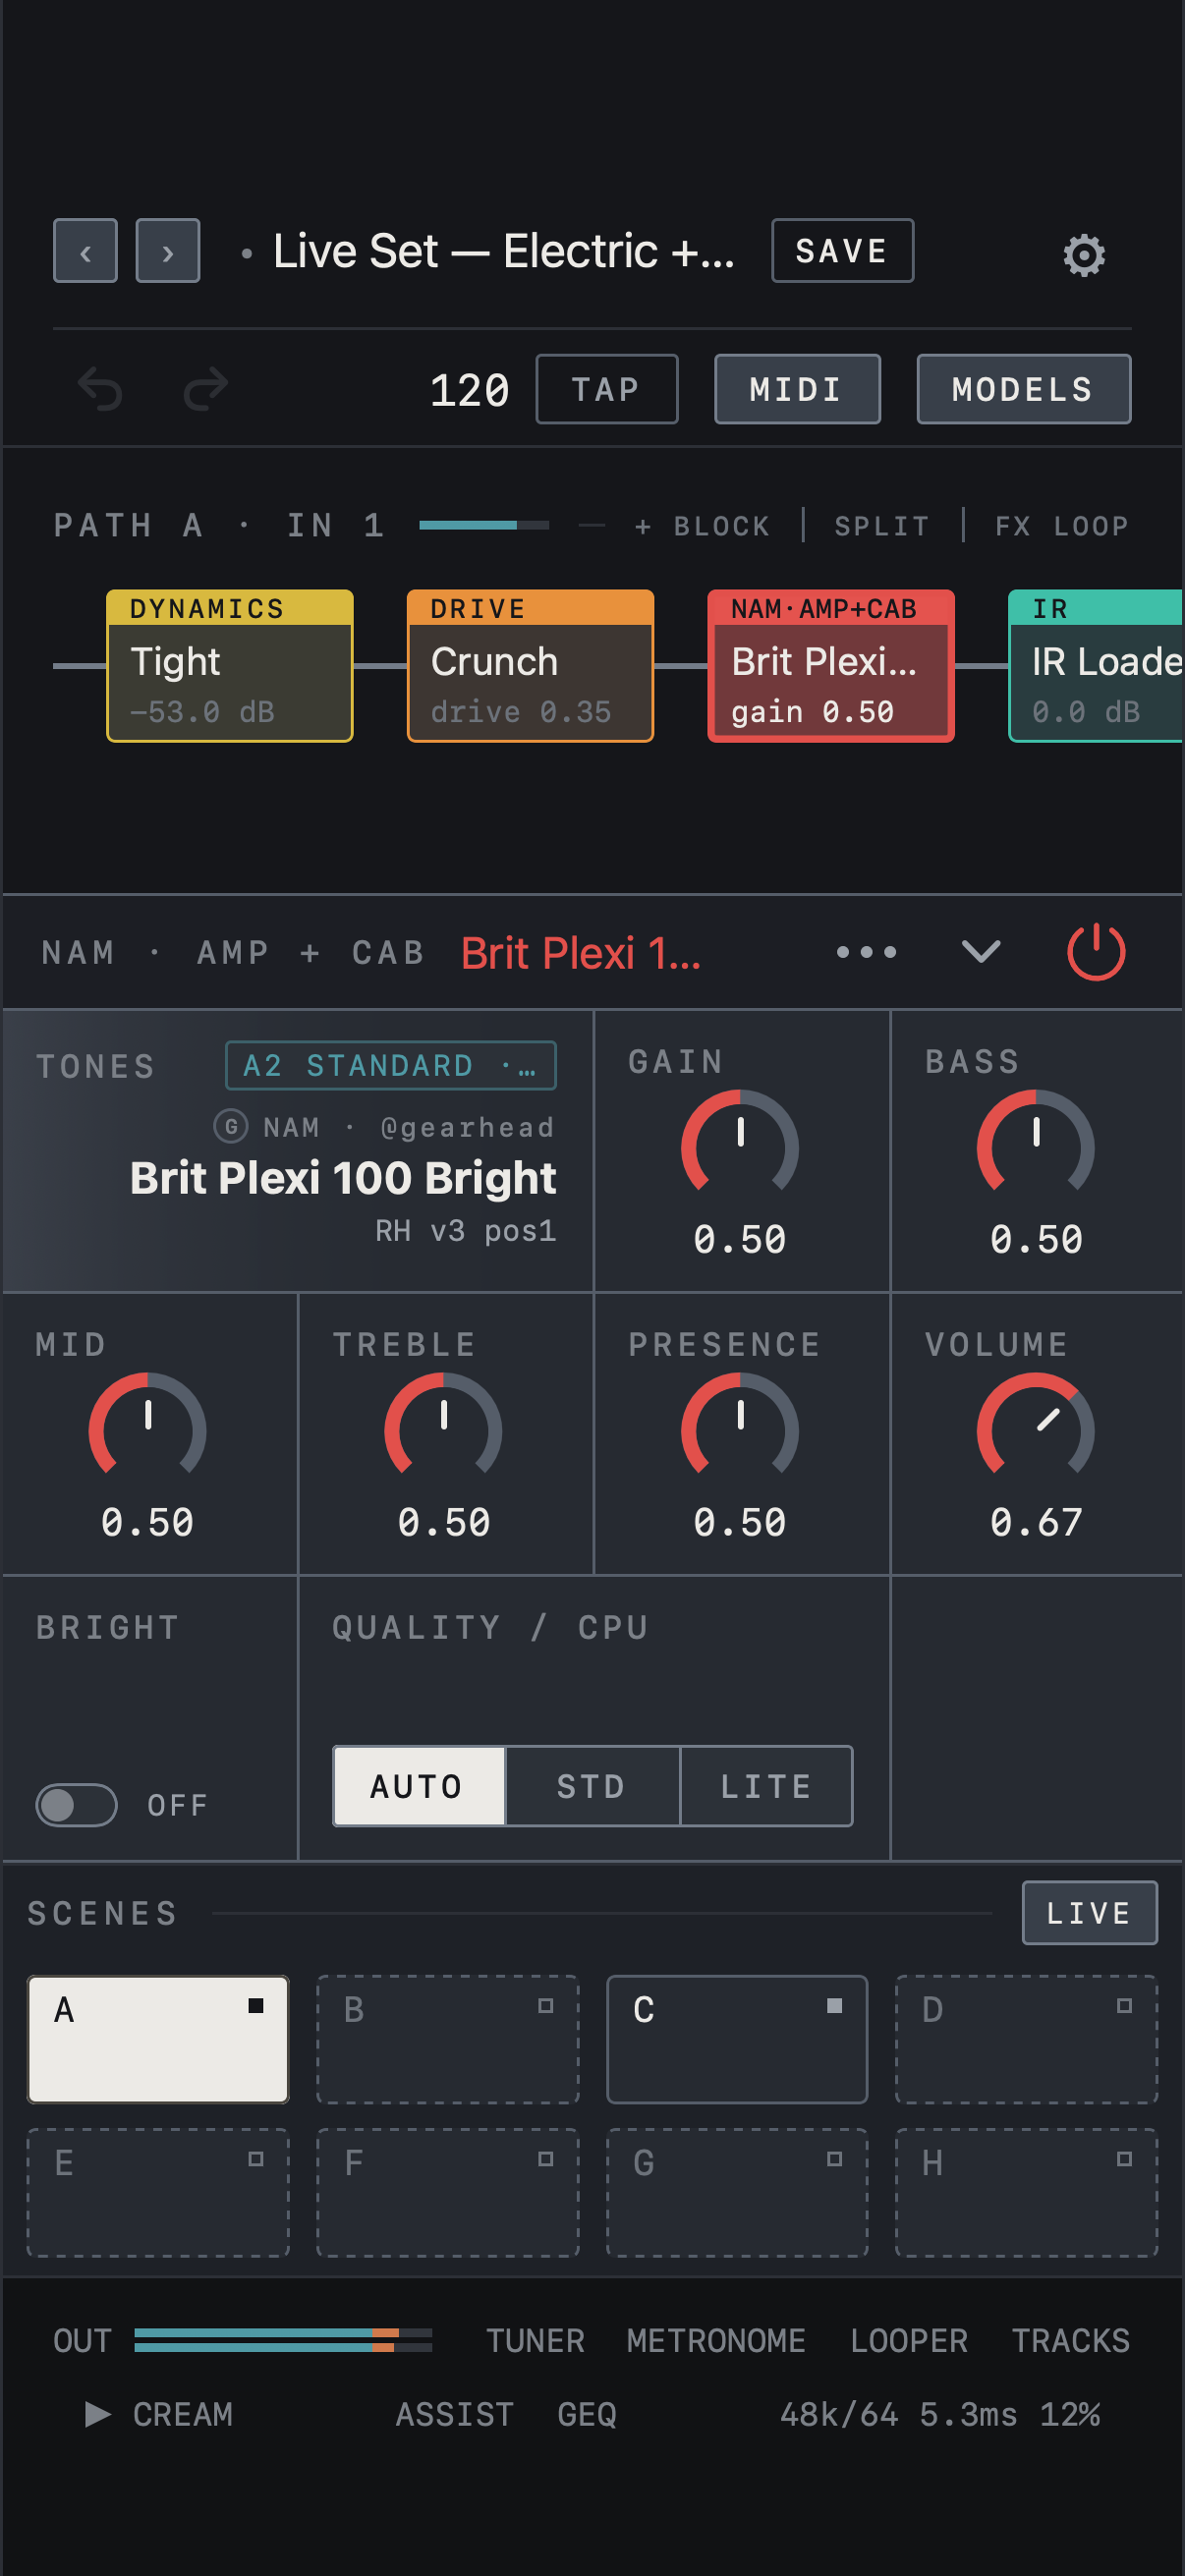Image resolution: width=1185 pixels, height=2576 pixels.
Task: Open the MIDI panel
Action: (x=797, y=389)
